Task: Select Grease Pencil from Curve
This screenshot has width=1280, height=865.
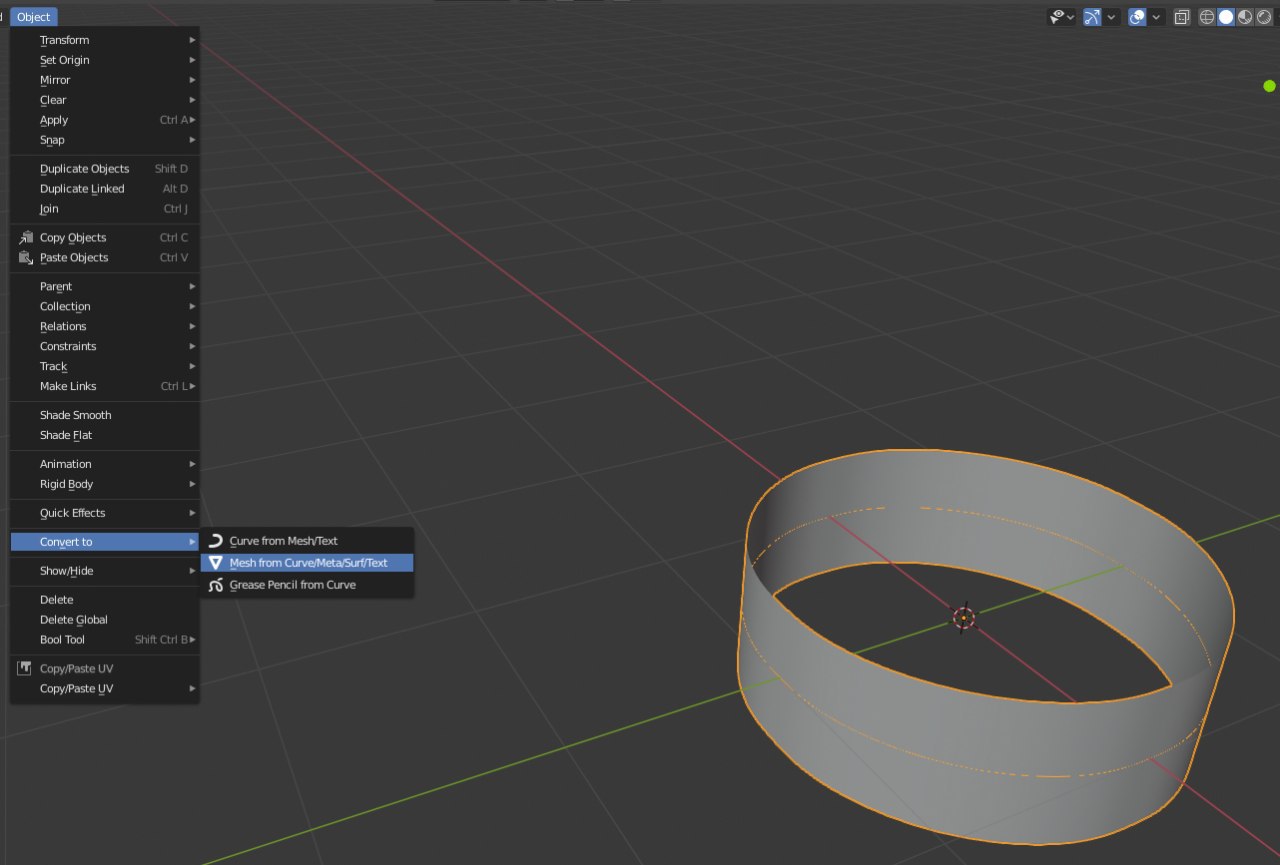Action: point(307,585)
